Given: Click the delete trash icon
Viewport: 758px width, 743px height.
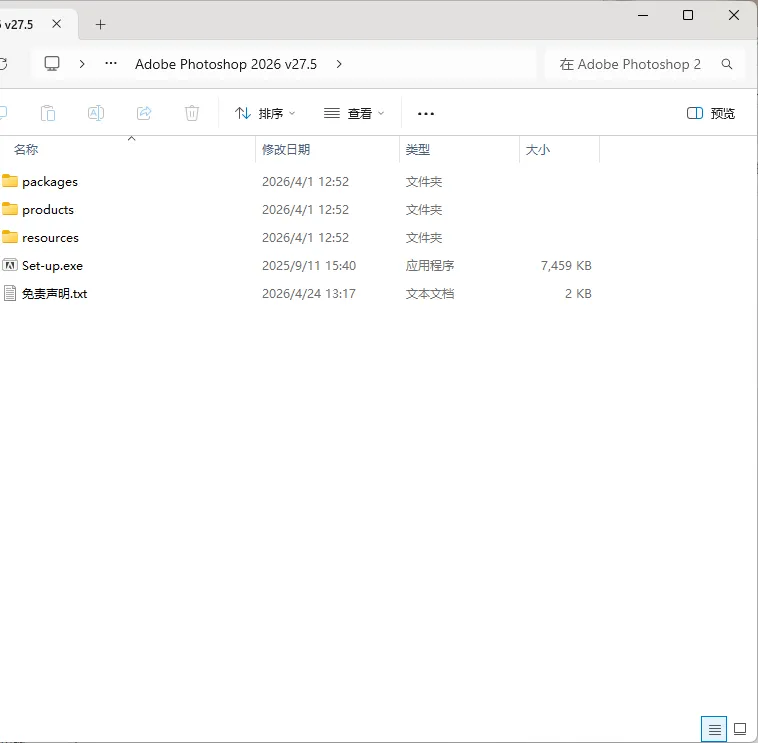Looking at the screenshot, I should 192,113.
